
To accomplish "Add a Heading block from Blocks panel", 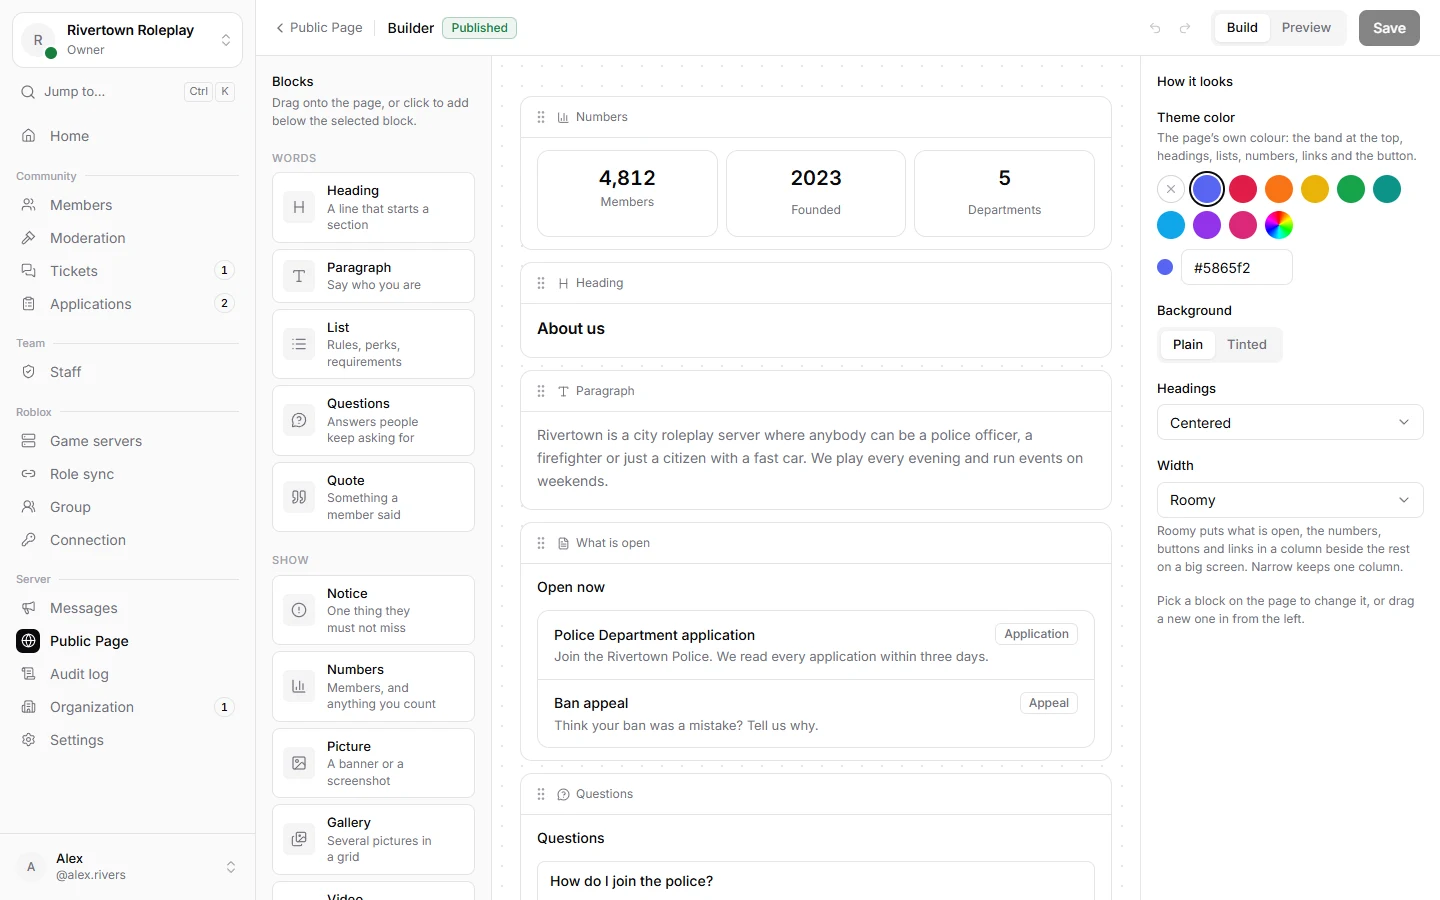I will (x=373, y=207).
